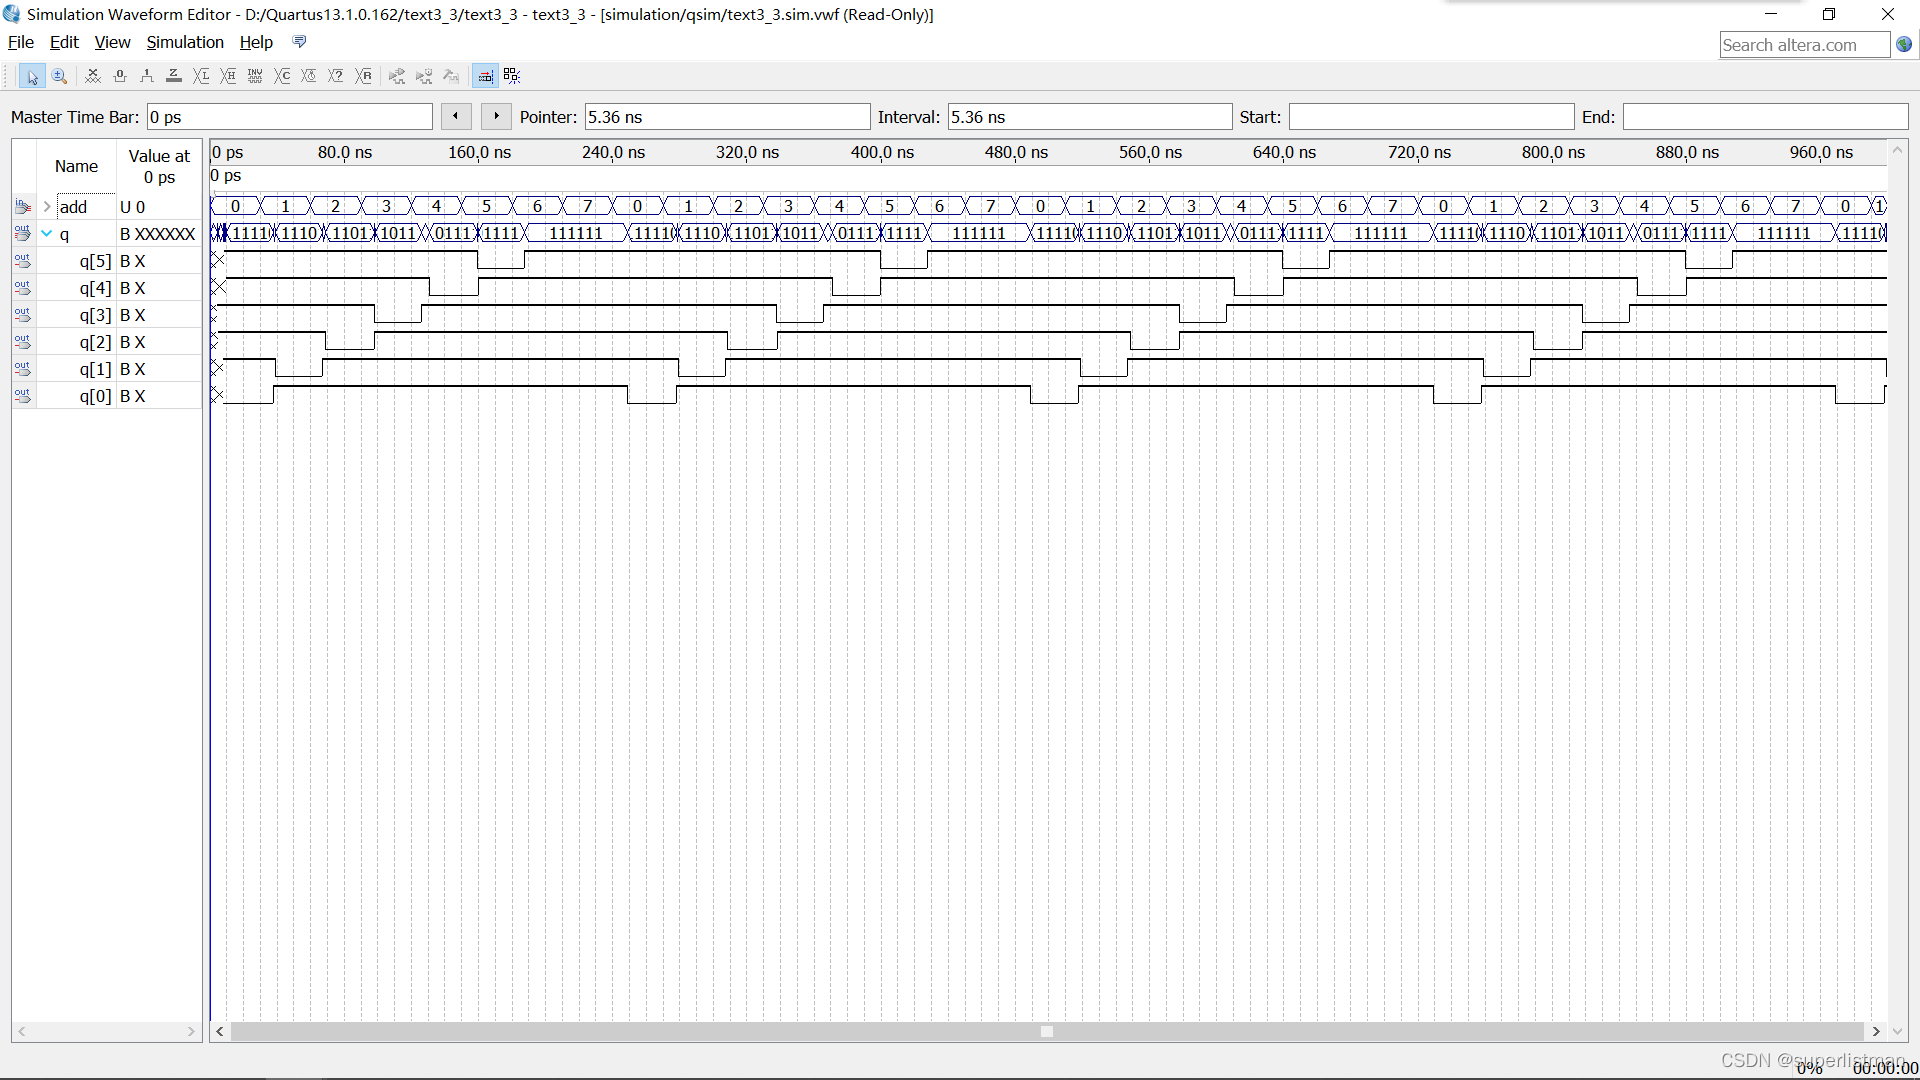Click the Overwrite Clock icon
Viewport: 1920px width, 1080px height.
309,76
